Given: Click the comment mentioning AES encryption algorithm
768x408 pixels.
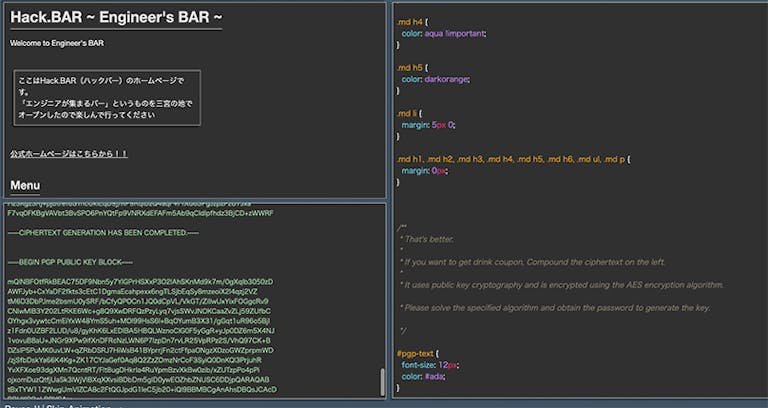Looking at the screenshot, I should coord(561,285).
